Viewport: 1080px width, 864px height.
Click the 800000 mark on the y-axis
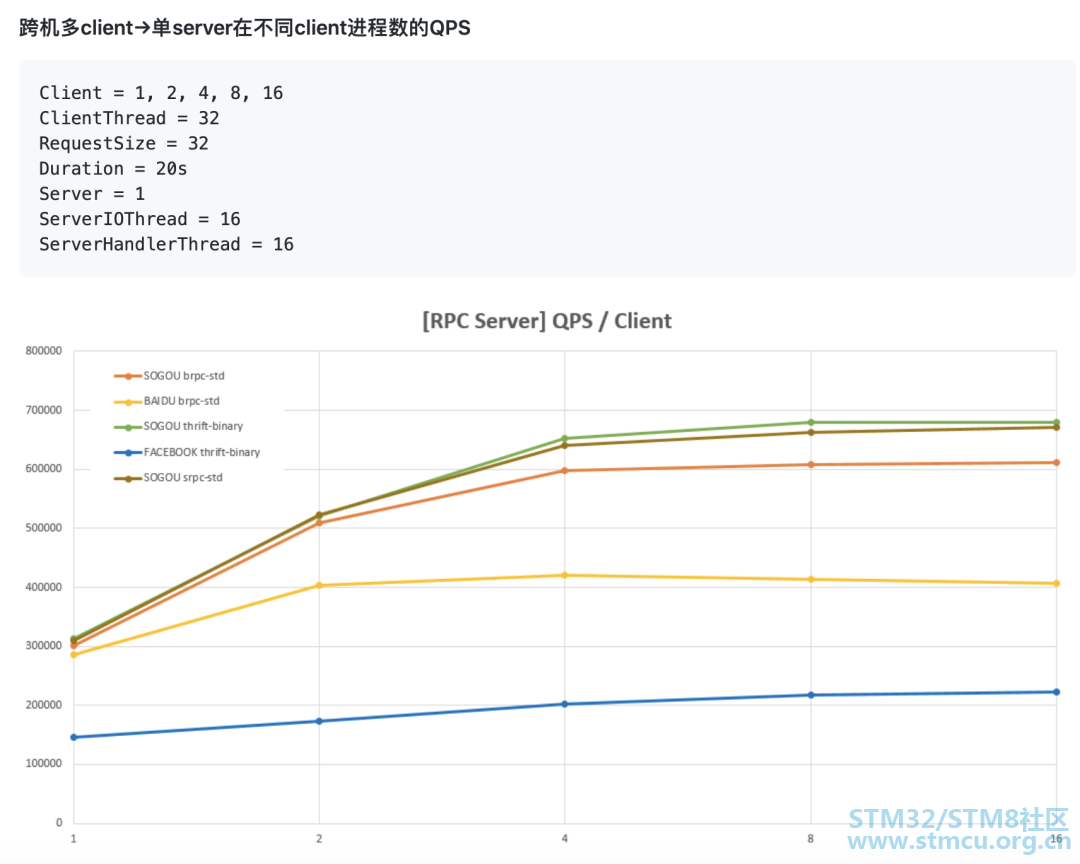44,350
